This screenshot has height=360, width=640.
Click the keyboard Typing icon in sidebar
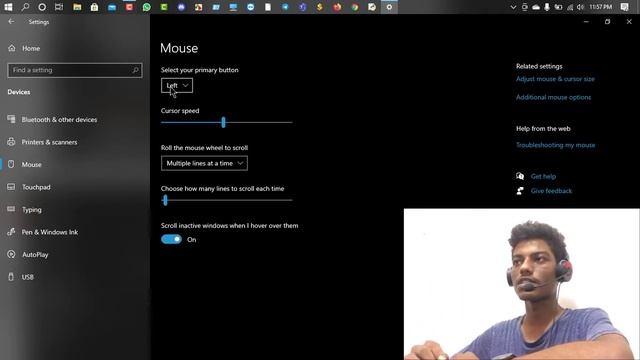11,209
